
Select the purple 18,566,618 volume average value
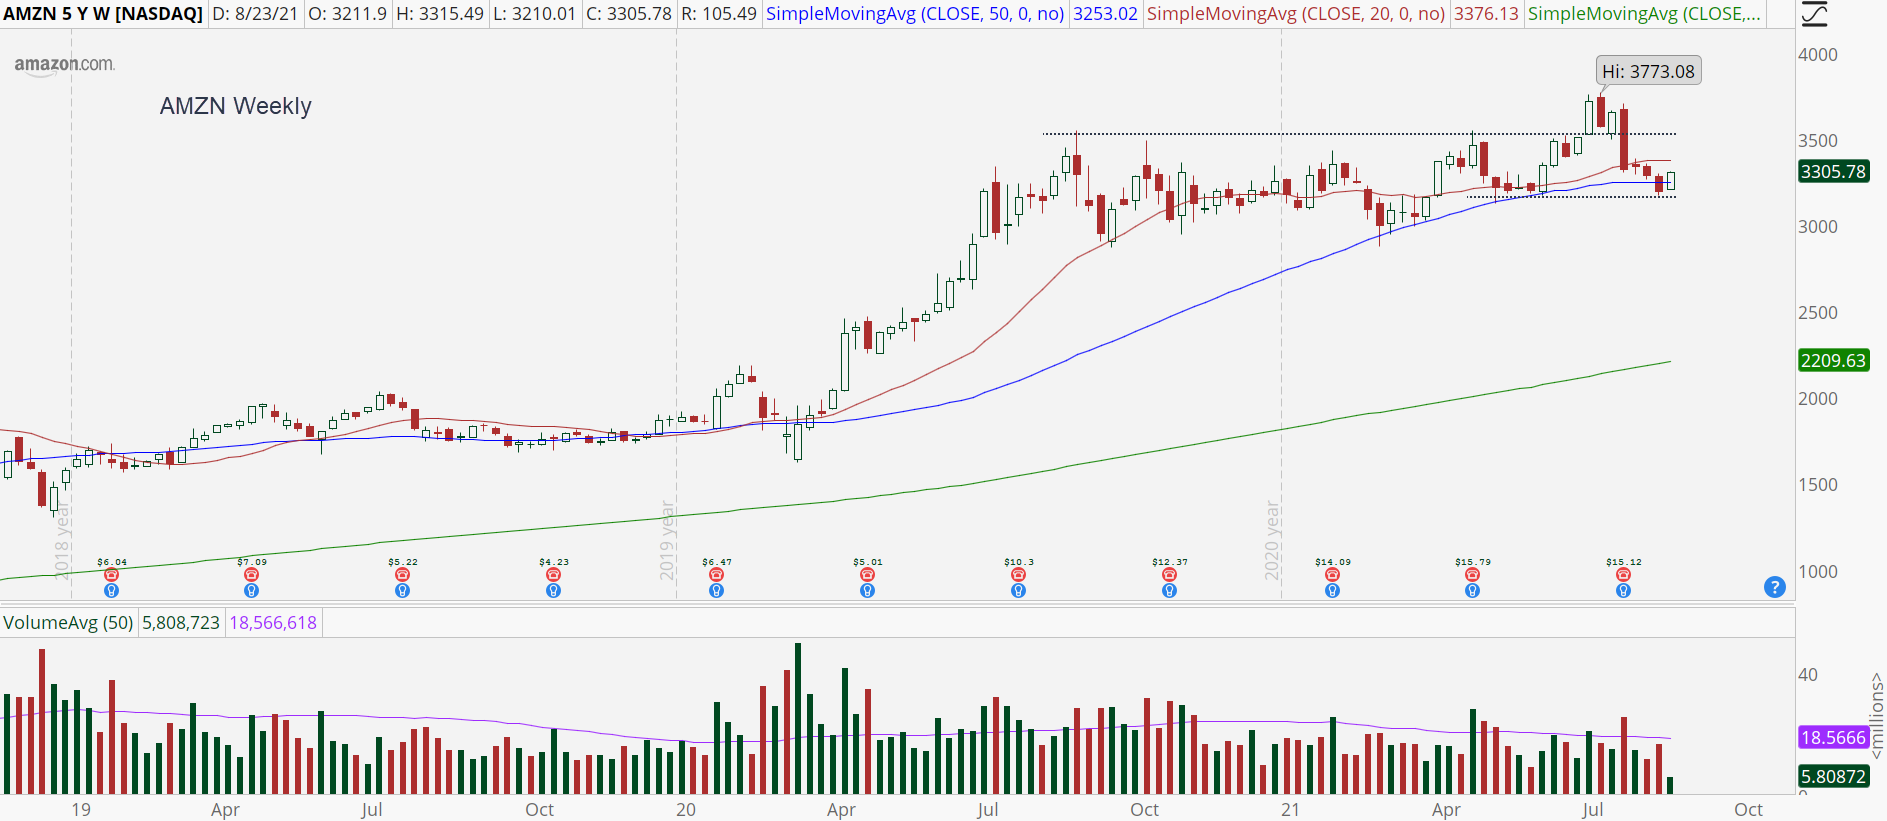[x=273, y=623]
